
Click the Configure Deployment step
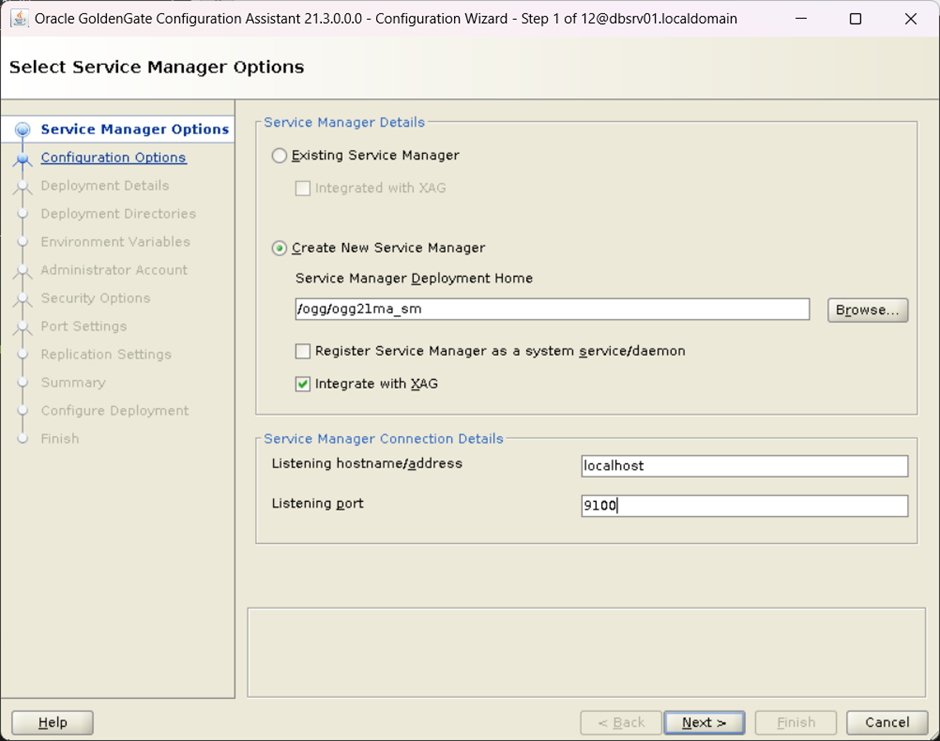click(115, 411)
